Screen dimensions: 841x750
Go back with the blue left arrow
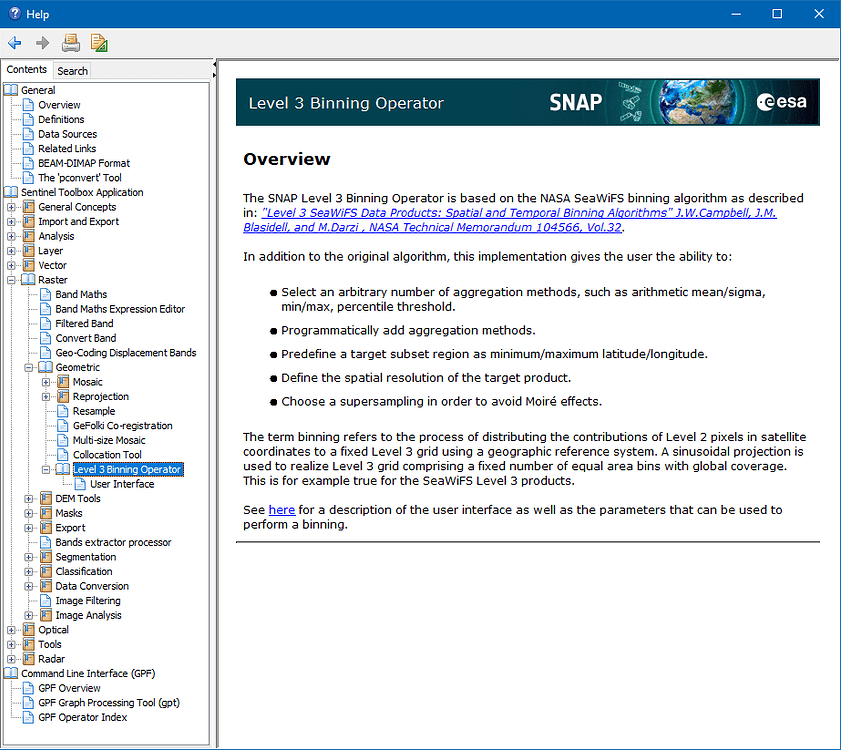click(14, 43)
